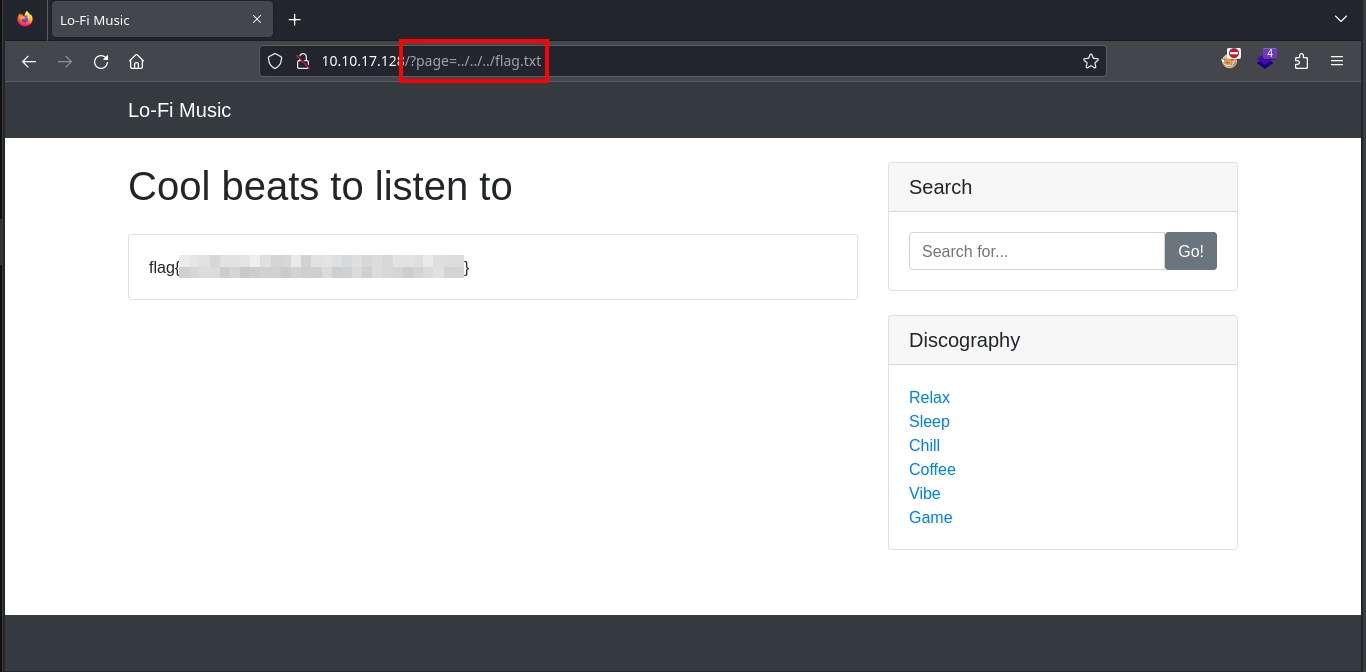Viewport: 1366px width, 672px height.
Task: Open the purple extension with badge 4
Action: (x=1266, y=60)
